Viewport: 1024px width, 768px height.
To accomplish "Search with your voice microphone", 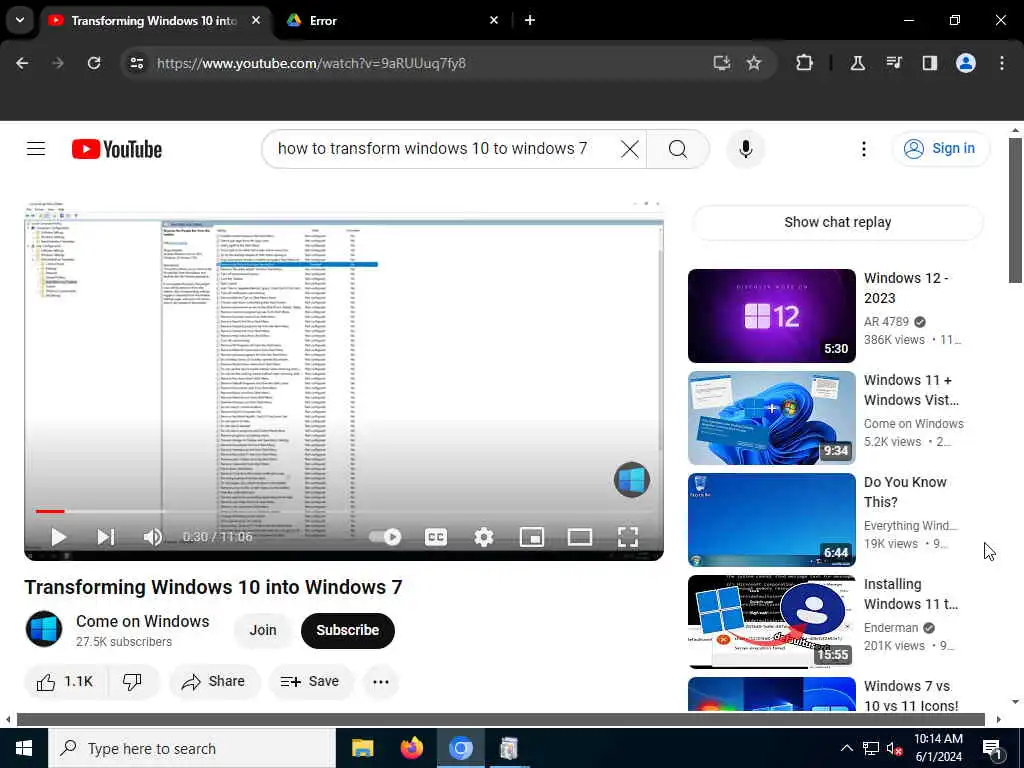I will [746, 149].
